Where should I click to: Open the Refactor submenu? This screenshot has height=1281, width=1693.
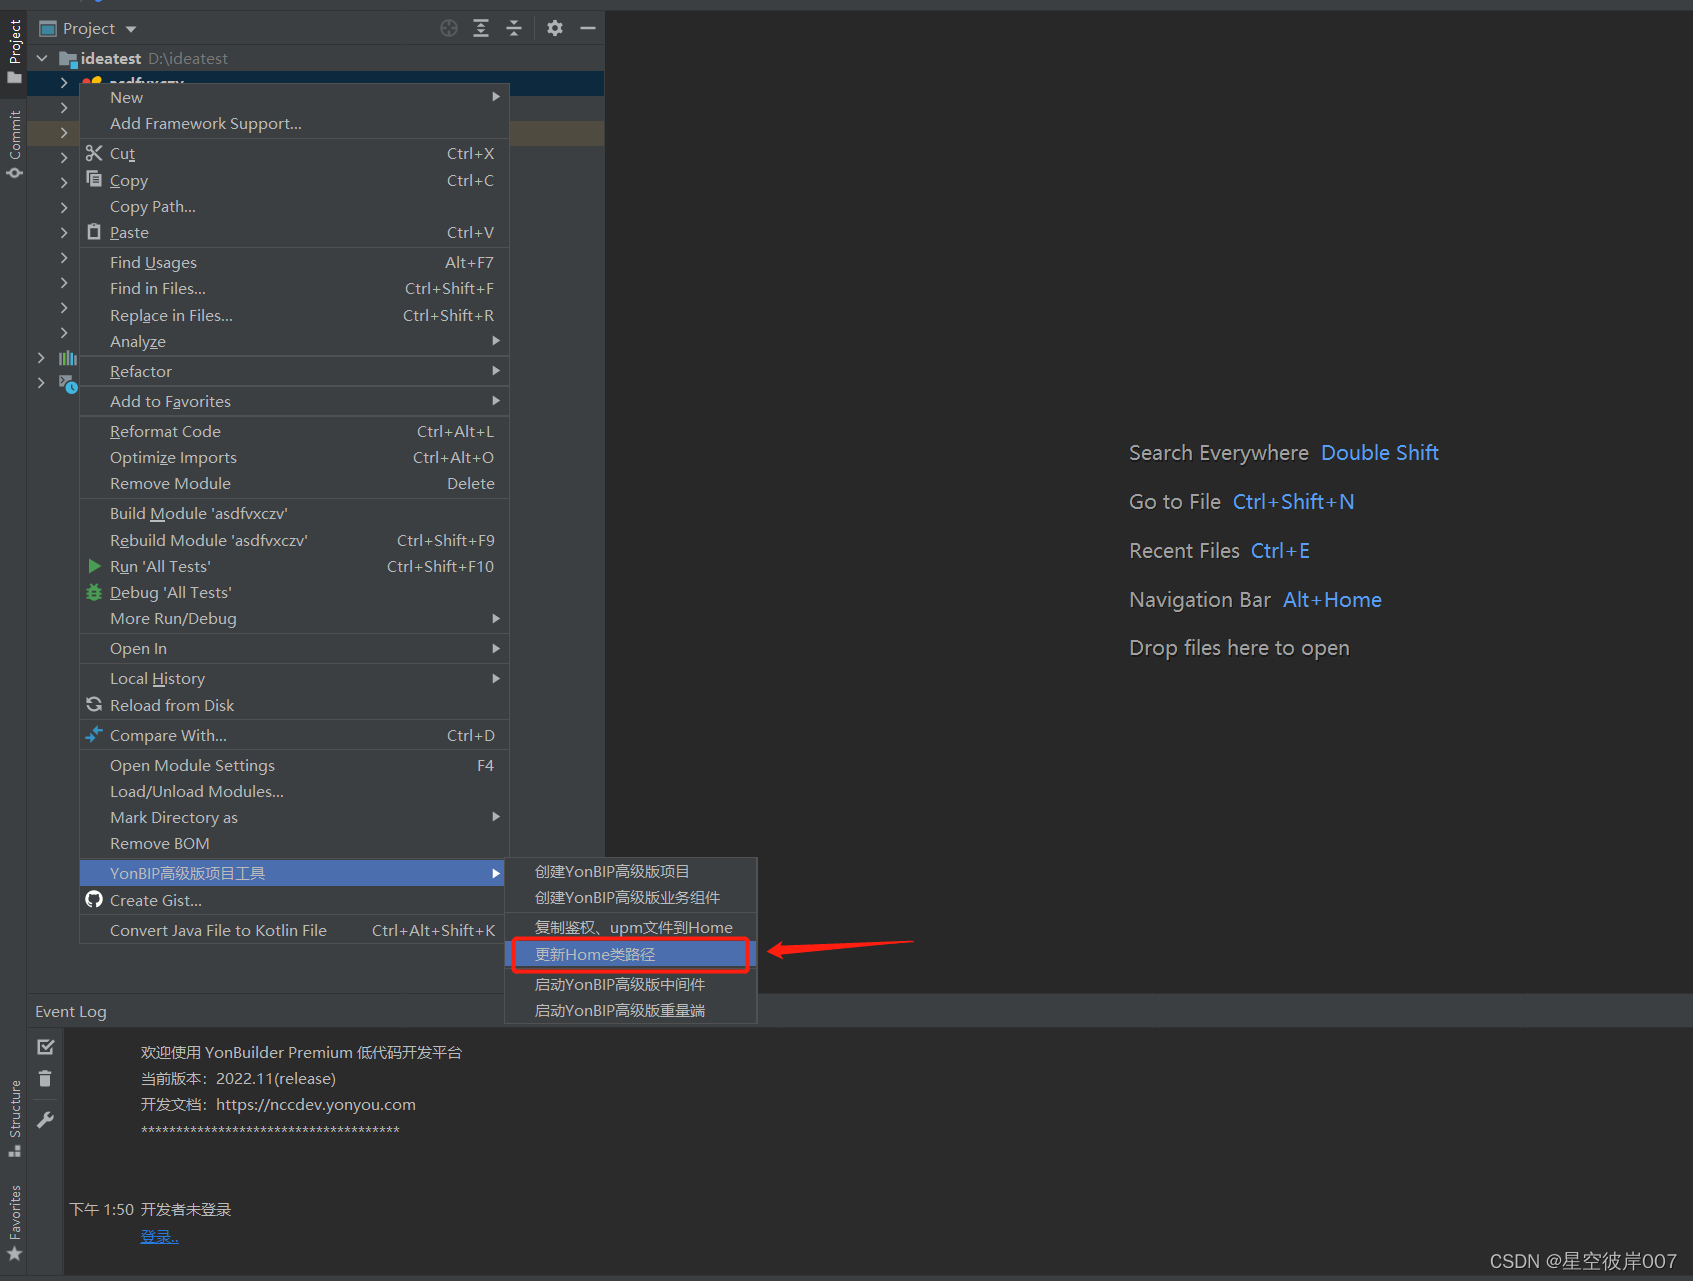coord(294,371)
